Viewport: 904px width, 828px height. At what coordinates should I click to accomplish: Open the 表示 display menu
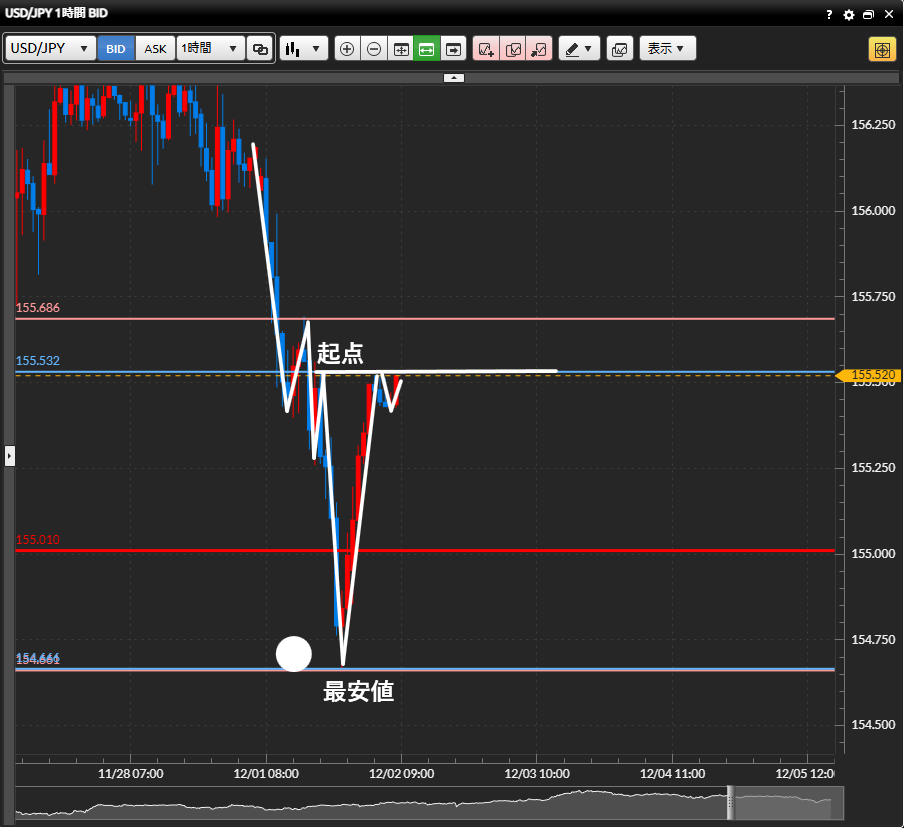tap(666, 49)
